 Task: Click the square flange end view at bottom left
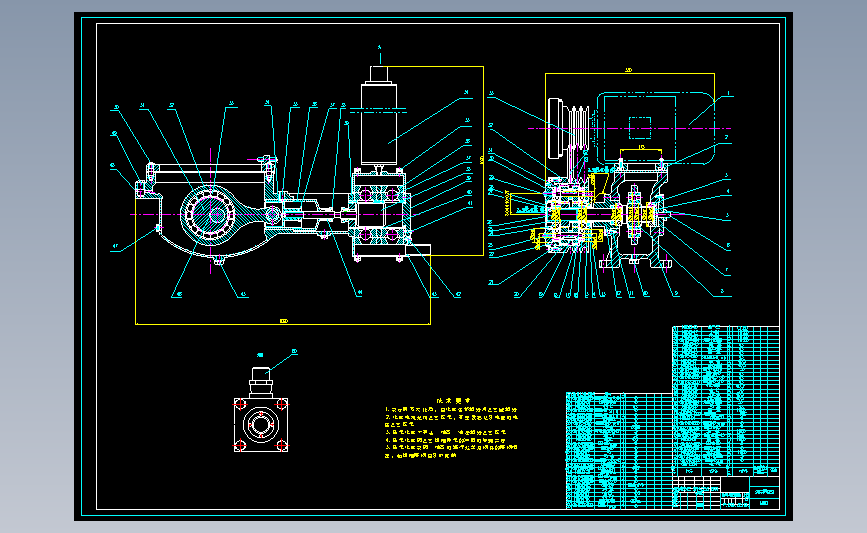coord(260,425)
